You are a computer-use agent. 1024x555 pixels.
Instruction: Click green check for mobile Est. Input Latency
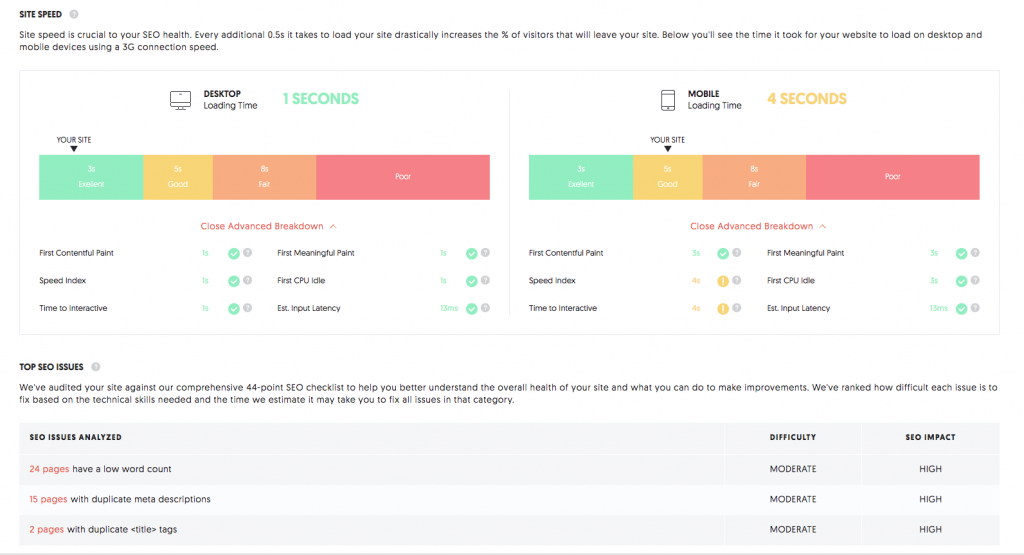tap(961, 309)
